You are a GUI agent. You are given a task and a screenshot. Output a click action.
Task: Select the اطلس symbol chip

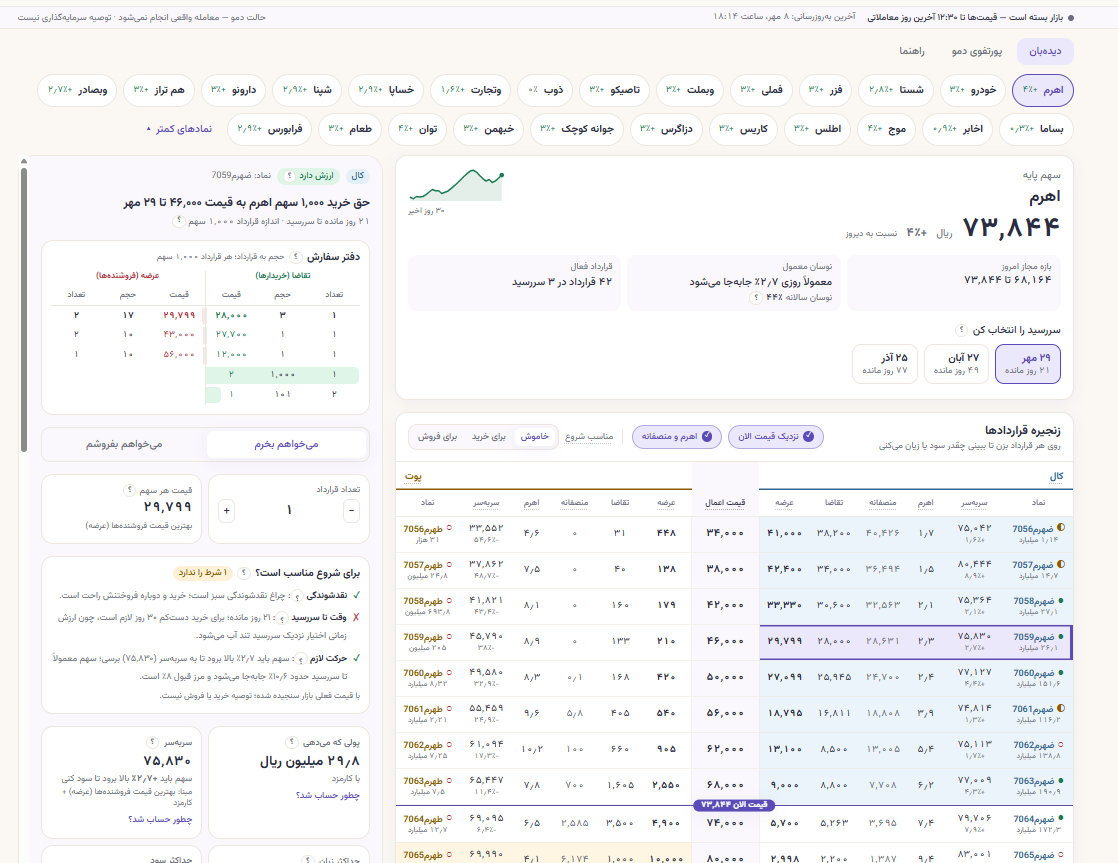(x=818, y=129)
